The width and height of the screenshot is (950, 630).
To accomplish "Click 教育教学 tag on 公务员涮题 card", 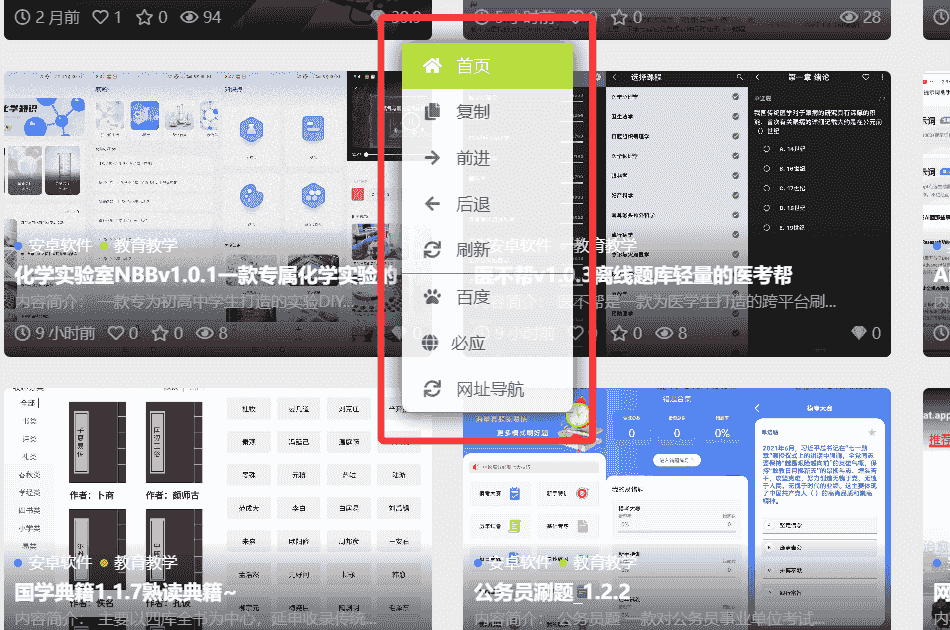I will click(x=605, y=563).
